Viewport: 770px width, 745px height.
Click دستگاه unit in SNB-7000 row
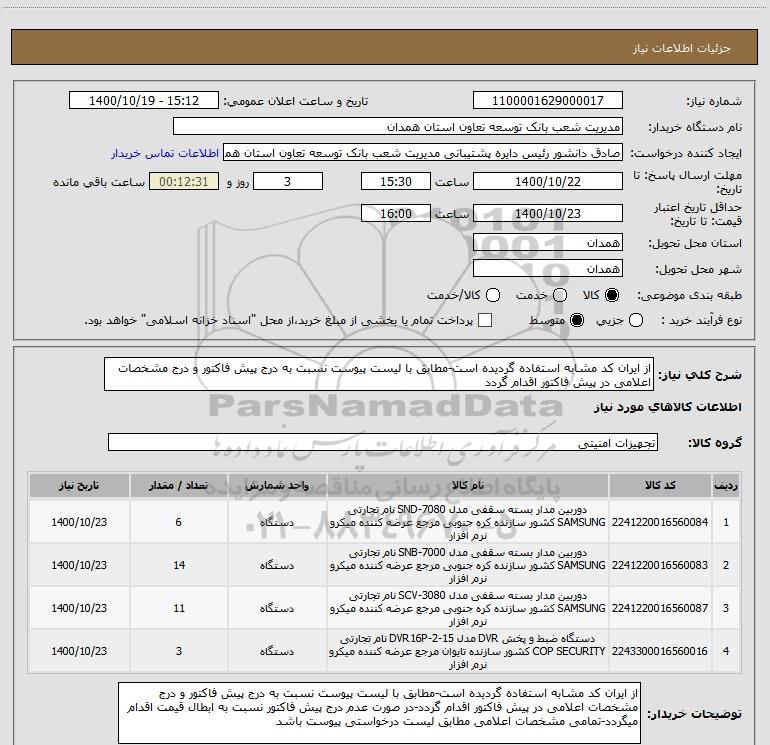(277, 566)
